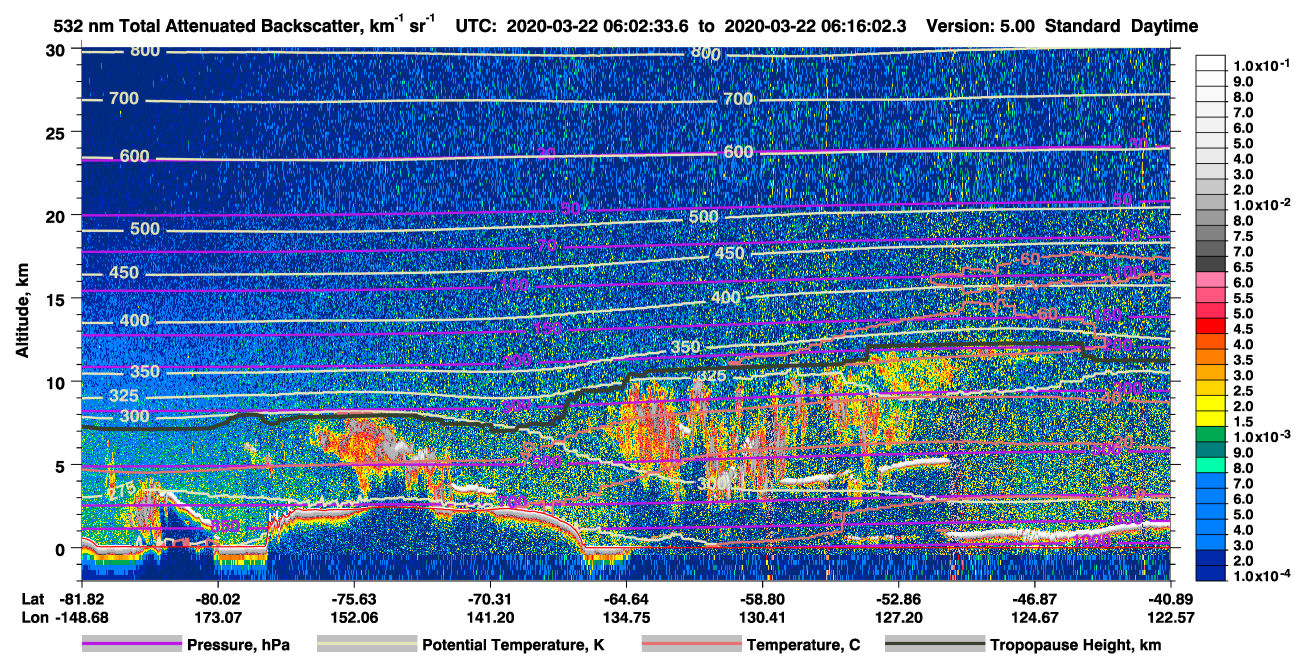This screenshot has width=1300, height=667.
Task: Click the color bar label 6.5
Action: pos(1243,267)
